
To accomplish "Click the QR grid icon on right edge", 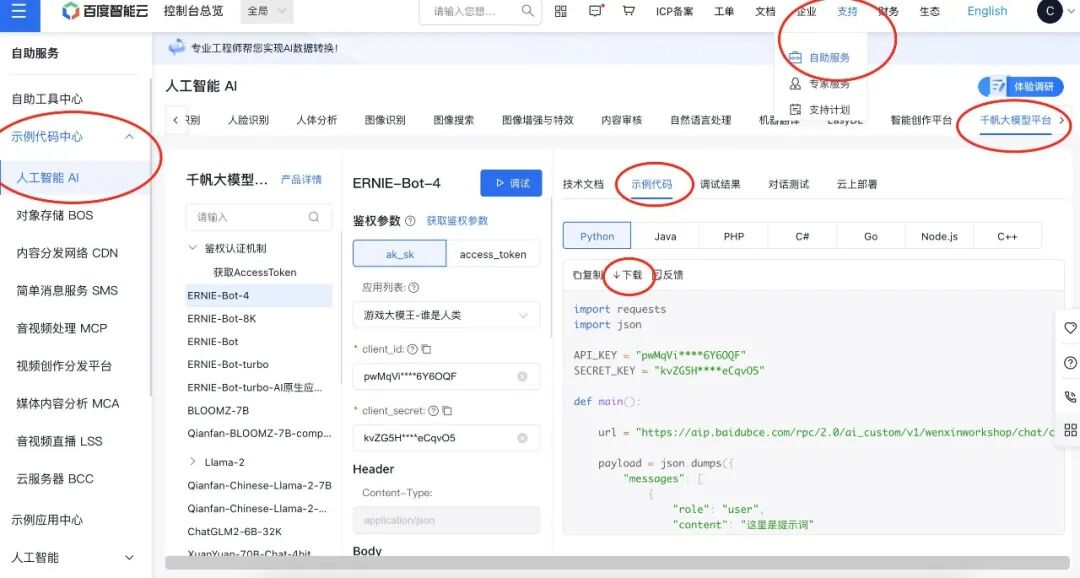I will pos(1070,430).
